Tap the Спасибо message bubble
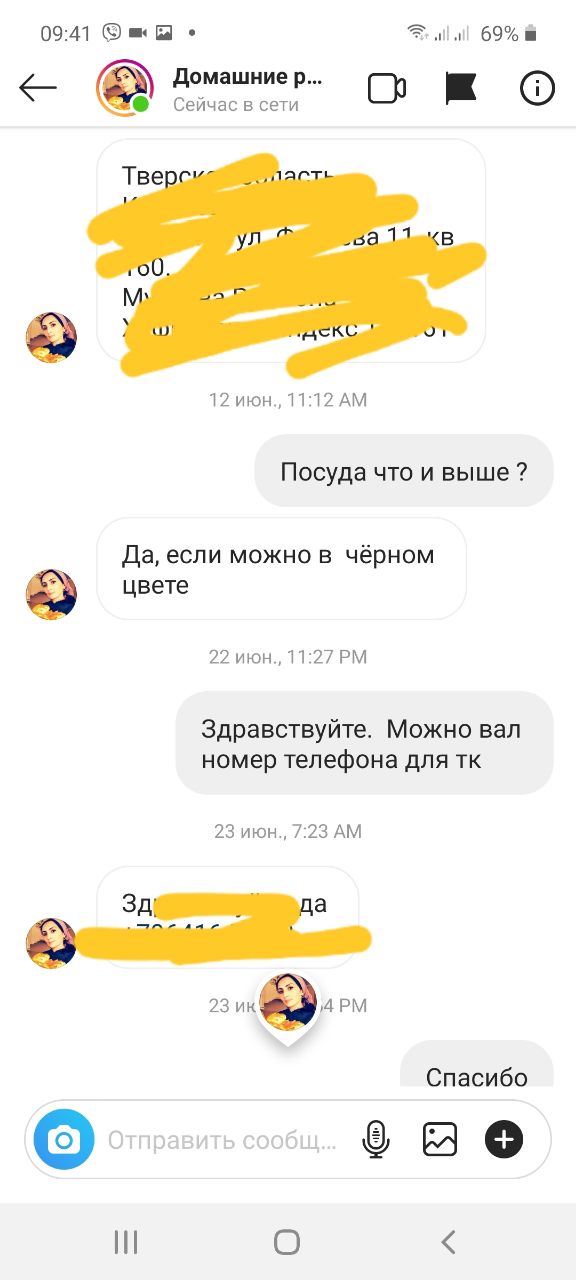This screenshot has width=576, height=1280. point(477,1066)
